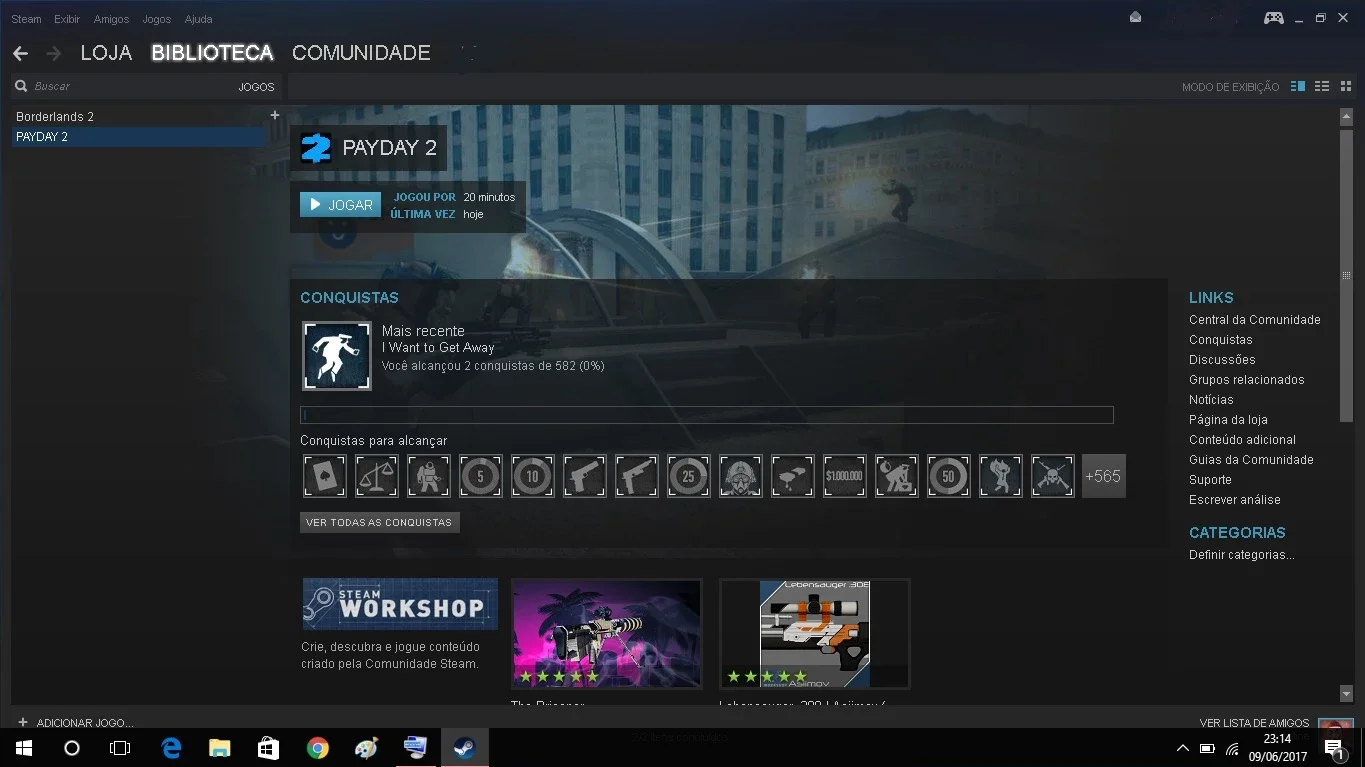The height and width of the screenshot is (767, 1365).
Task: Select the number 50 badge achievement
Action: pyautogui.click(x=949, y=476)
